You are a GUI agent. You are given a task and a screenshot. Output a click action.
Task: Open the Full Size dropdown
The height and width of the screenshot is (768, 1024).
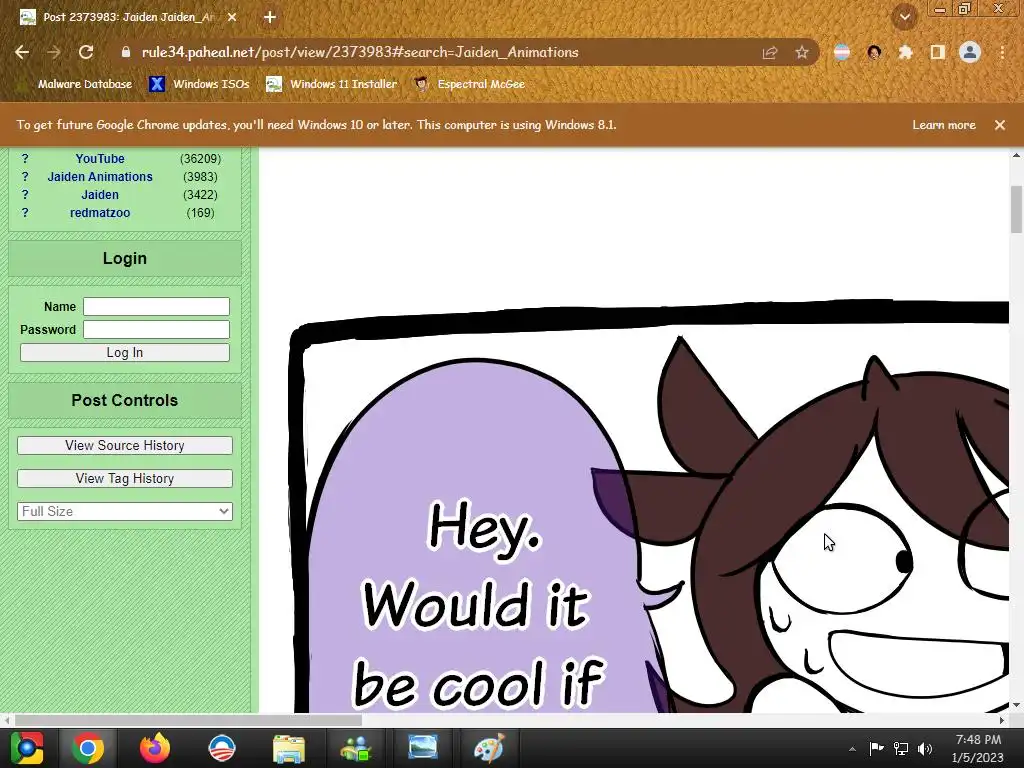point(125,511)
